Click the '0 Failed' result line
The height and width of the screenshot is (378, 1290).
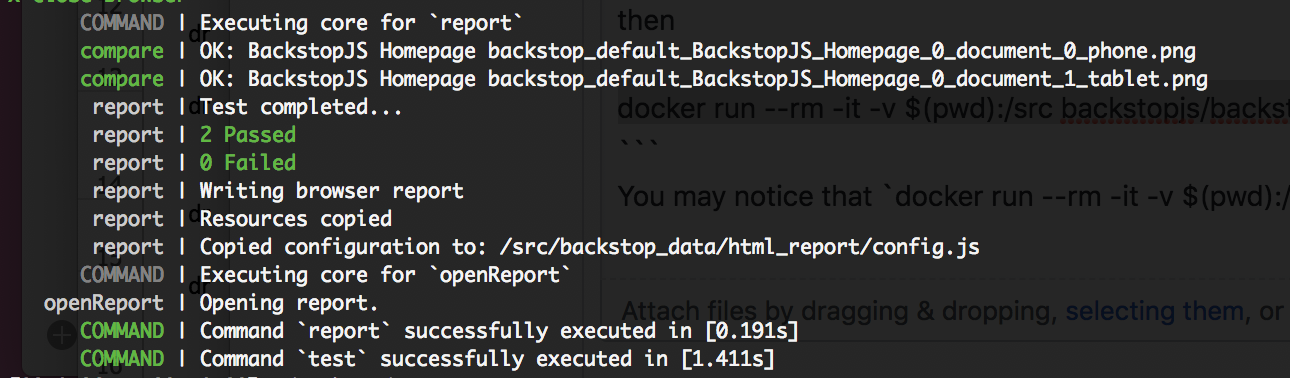click(x=248, y=162)
